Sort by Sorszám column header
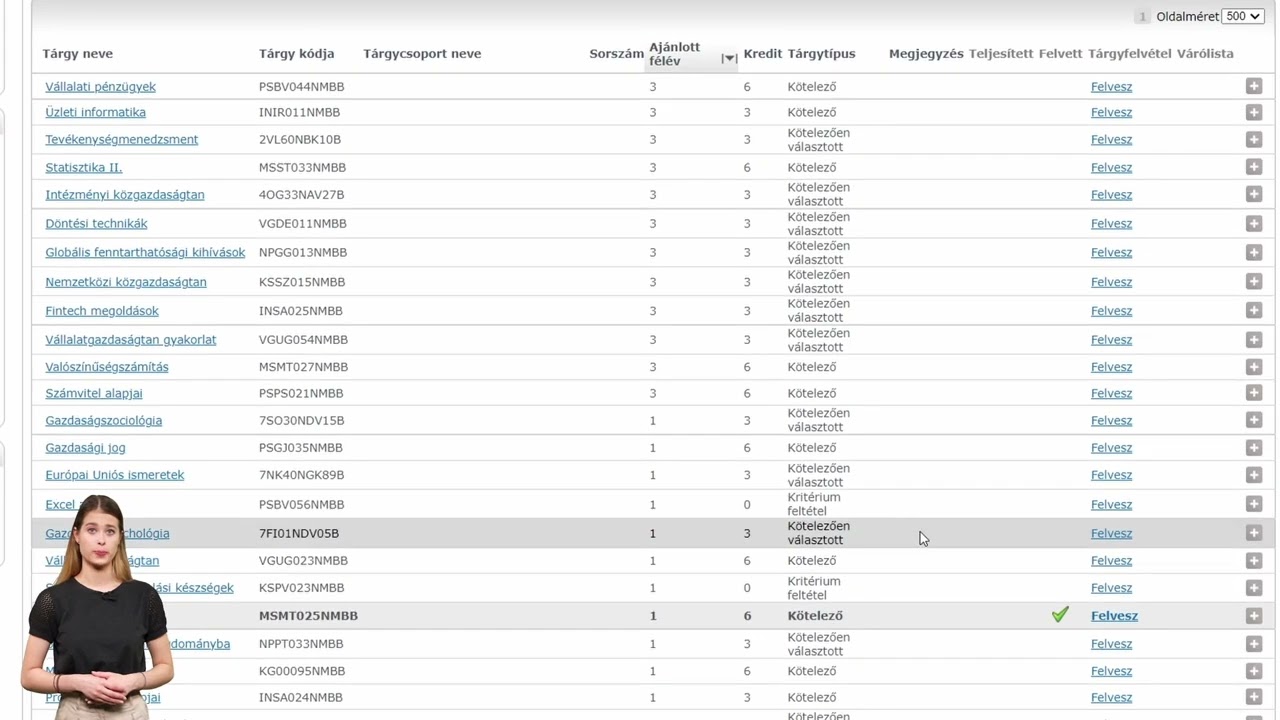The width and height of the screenshot is (1280, 720). click(617, 54)
